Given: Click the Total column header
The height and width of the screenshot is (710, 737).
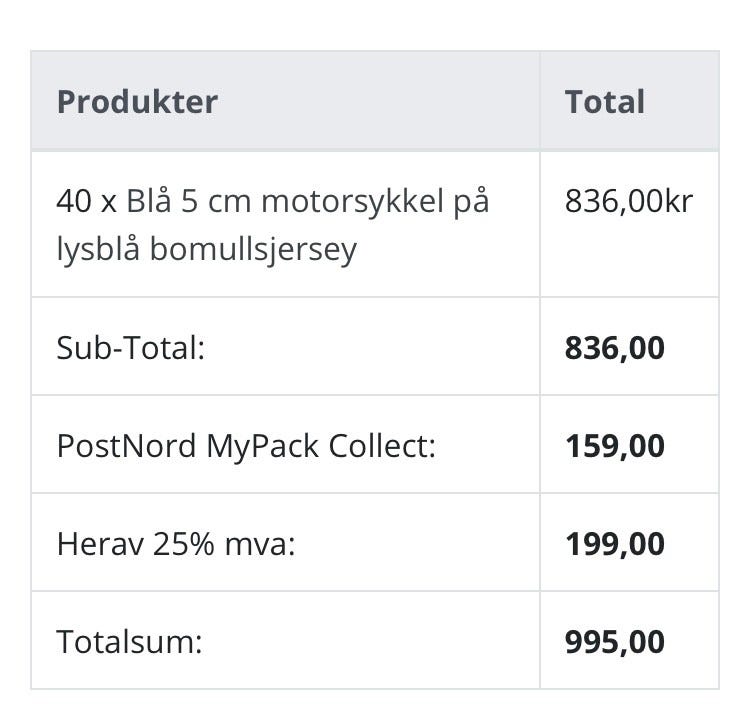Looking at the screenshot, I should pyautogui.click(x=604, y=102).
